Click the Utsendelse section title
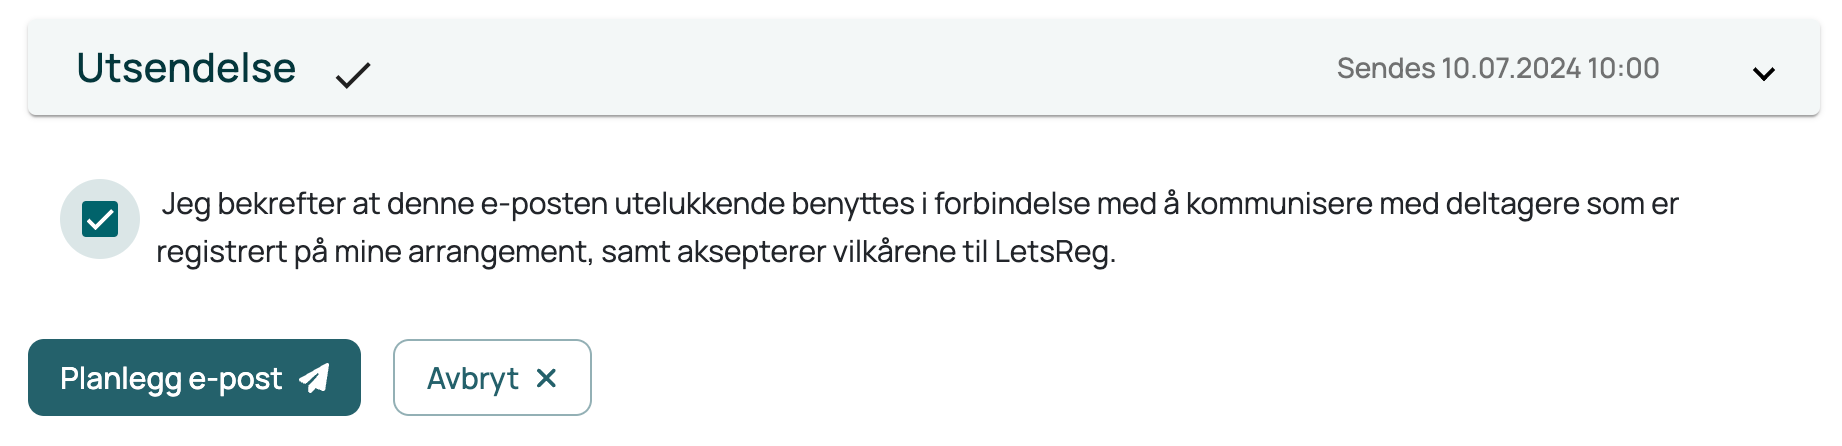 pyautogui.click(x=186, y=68)
